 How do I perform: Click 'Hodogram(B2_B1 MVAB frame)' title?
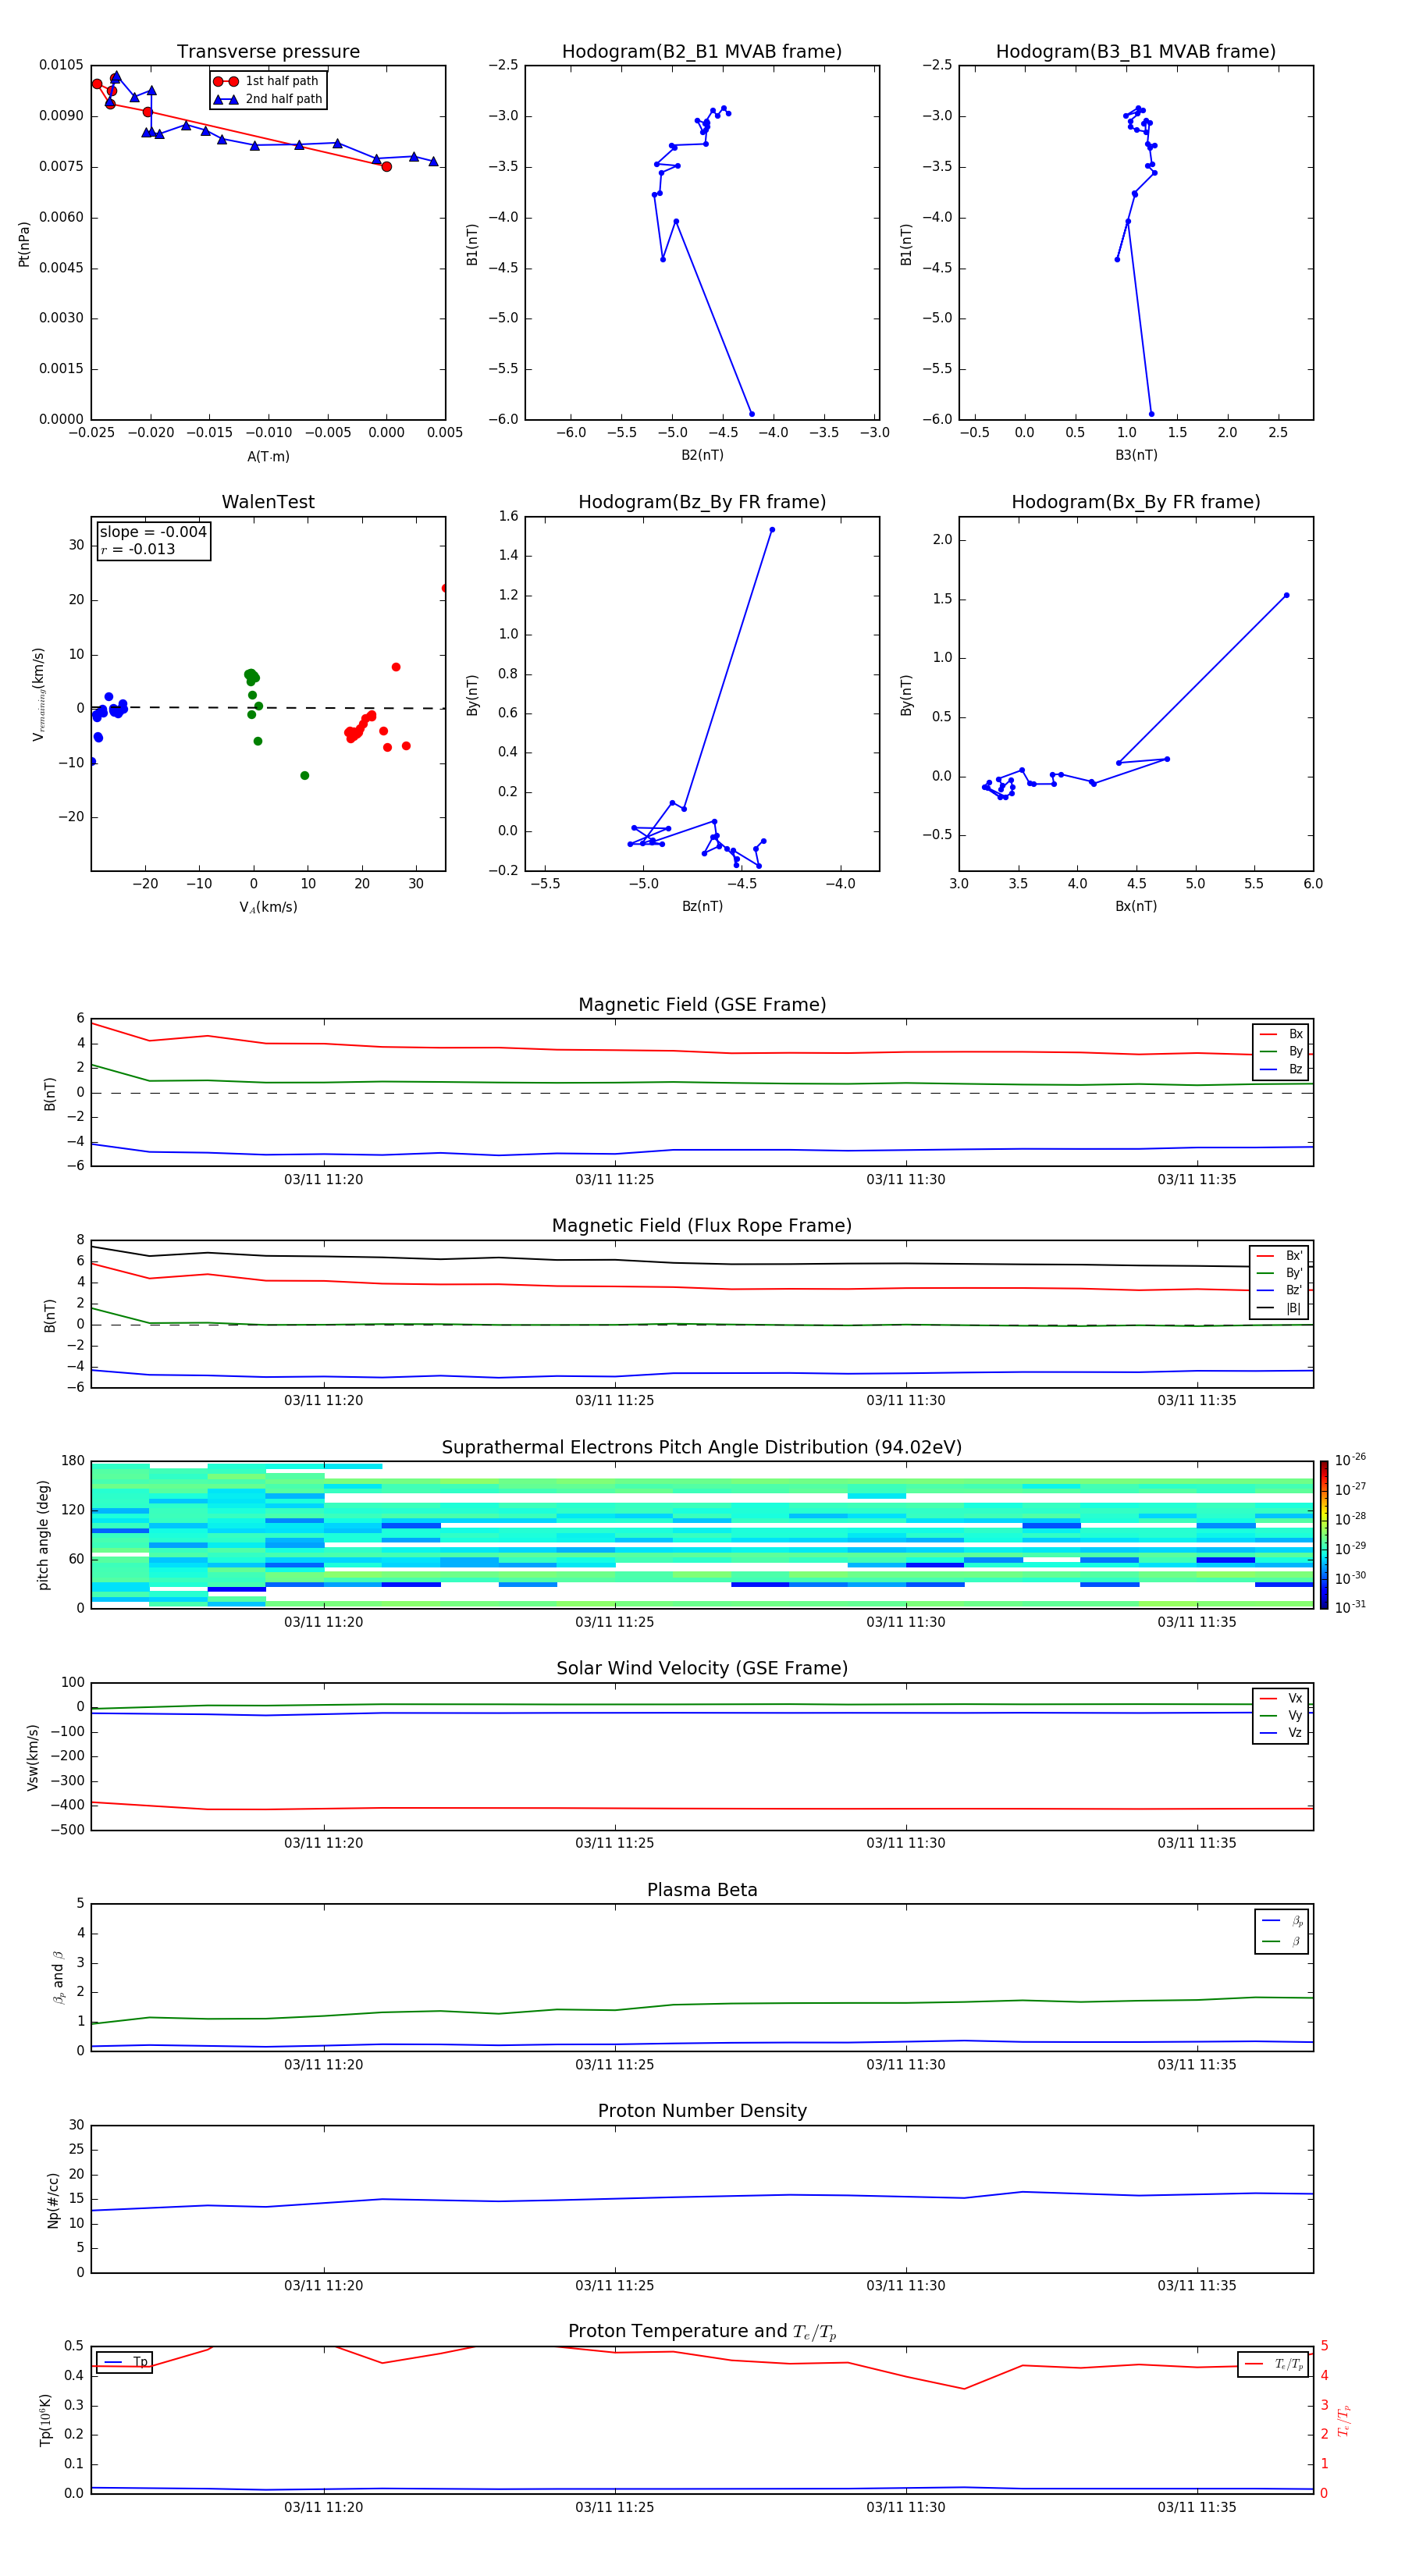click(702, 52)
